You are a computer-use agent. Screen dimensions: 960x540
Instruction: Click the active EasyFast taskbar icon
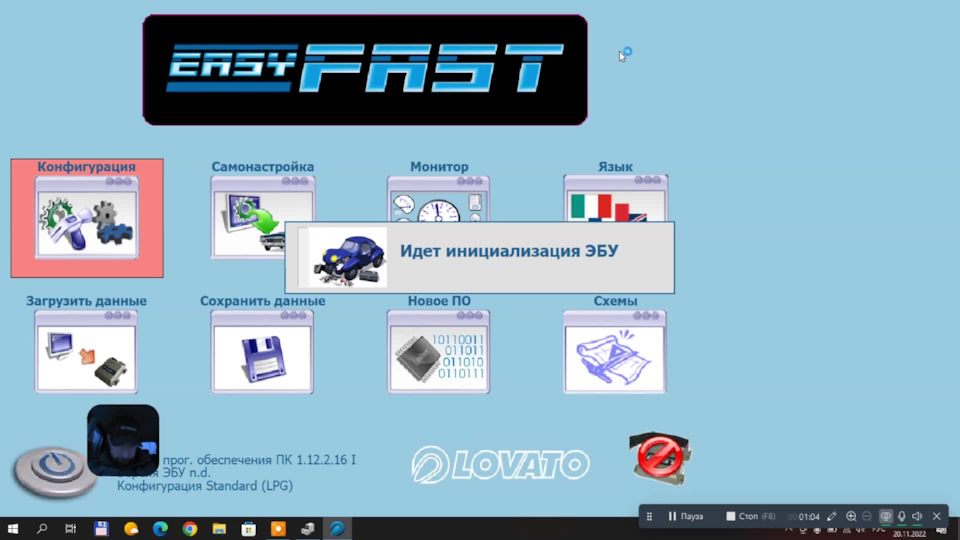pyautogui.click(x=337, y=528)
